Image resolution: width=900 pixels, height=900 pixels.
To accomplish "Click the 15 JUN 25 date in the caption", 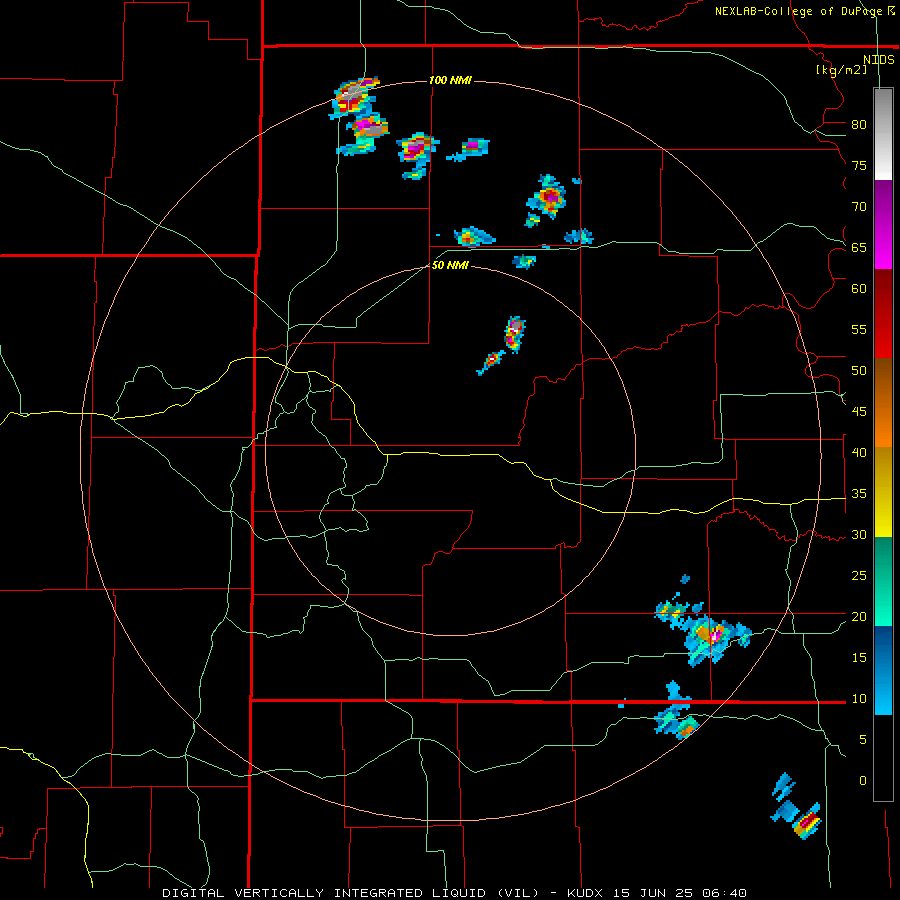I will 653,893.
